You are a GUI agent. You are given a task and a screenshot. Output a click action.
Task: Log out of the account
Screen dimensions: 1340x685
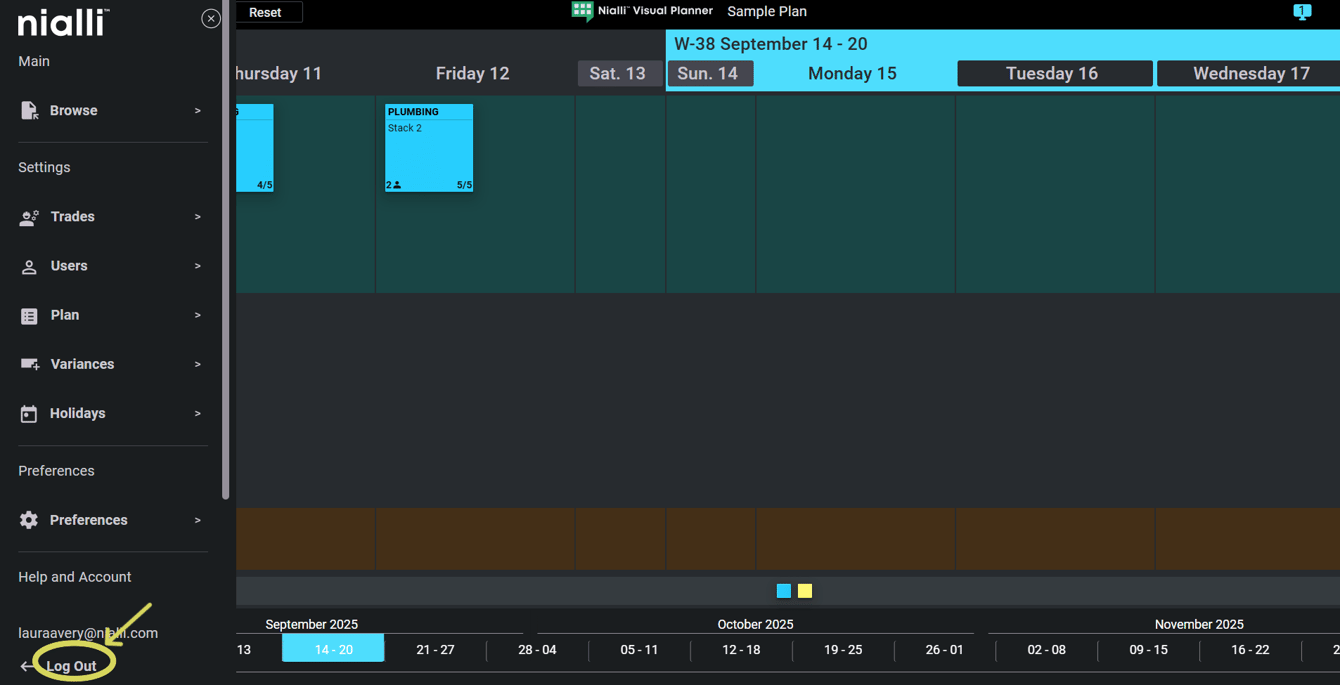(x=71, y=666)
